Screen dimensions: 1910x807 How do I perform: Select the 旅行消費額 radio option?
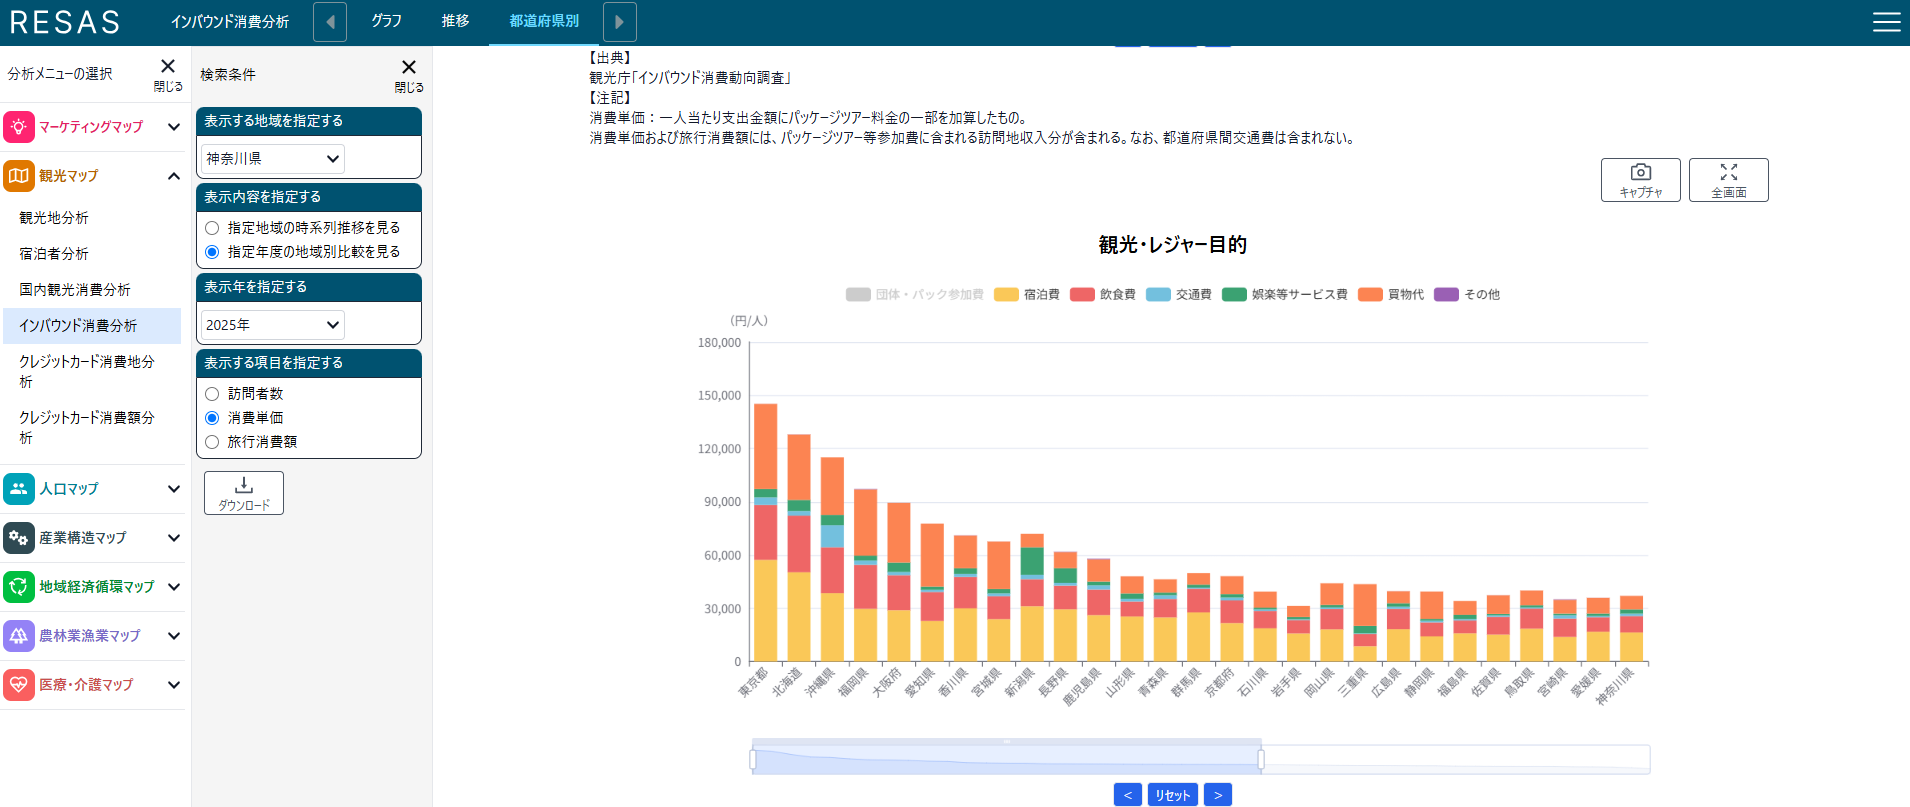212,442
